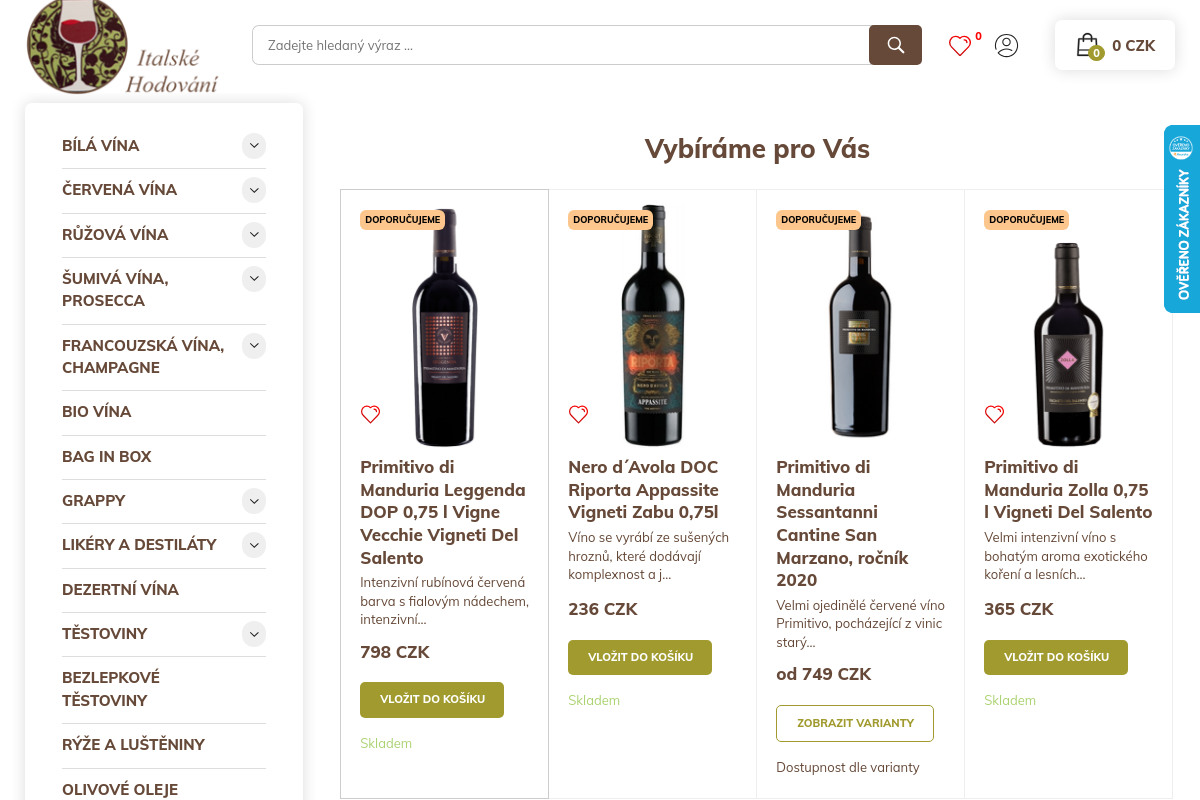The image size is (1200, 800).
Task: Add Nero d'Avola Riporta to favorites
Action: click(579, 414)
